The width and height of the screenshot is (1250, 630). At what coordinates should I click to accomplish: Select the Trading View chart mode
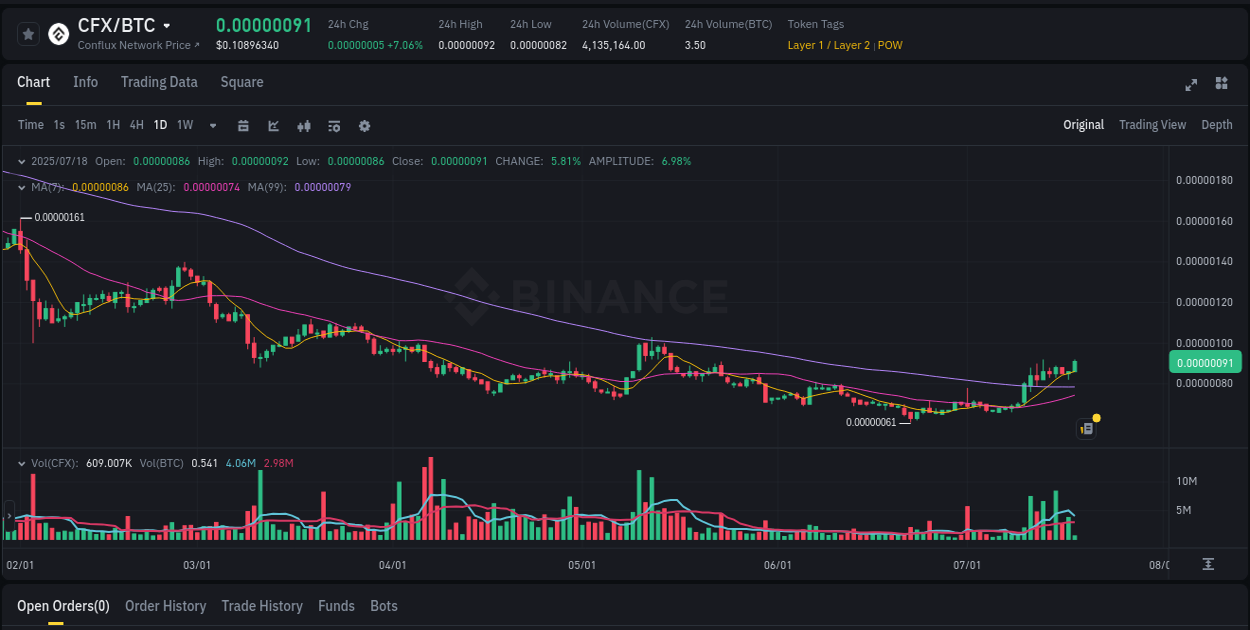1152,125
